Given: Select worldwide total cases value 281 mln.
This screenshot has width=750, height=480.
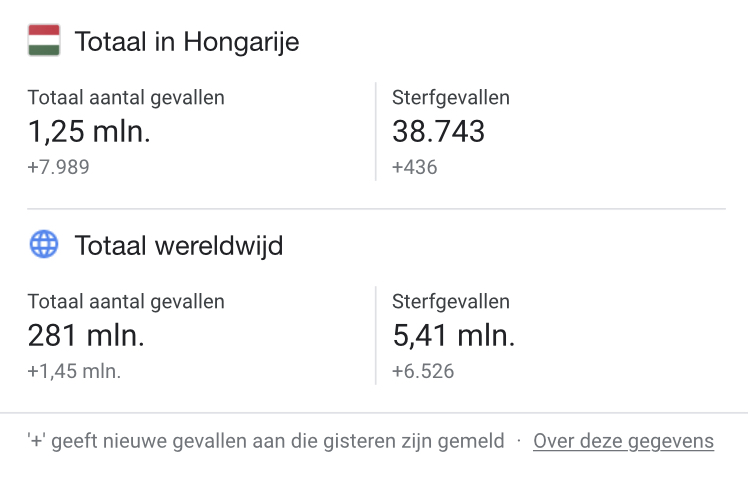Looking at the screenshot, I should tap(86, 336).
